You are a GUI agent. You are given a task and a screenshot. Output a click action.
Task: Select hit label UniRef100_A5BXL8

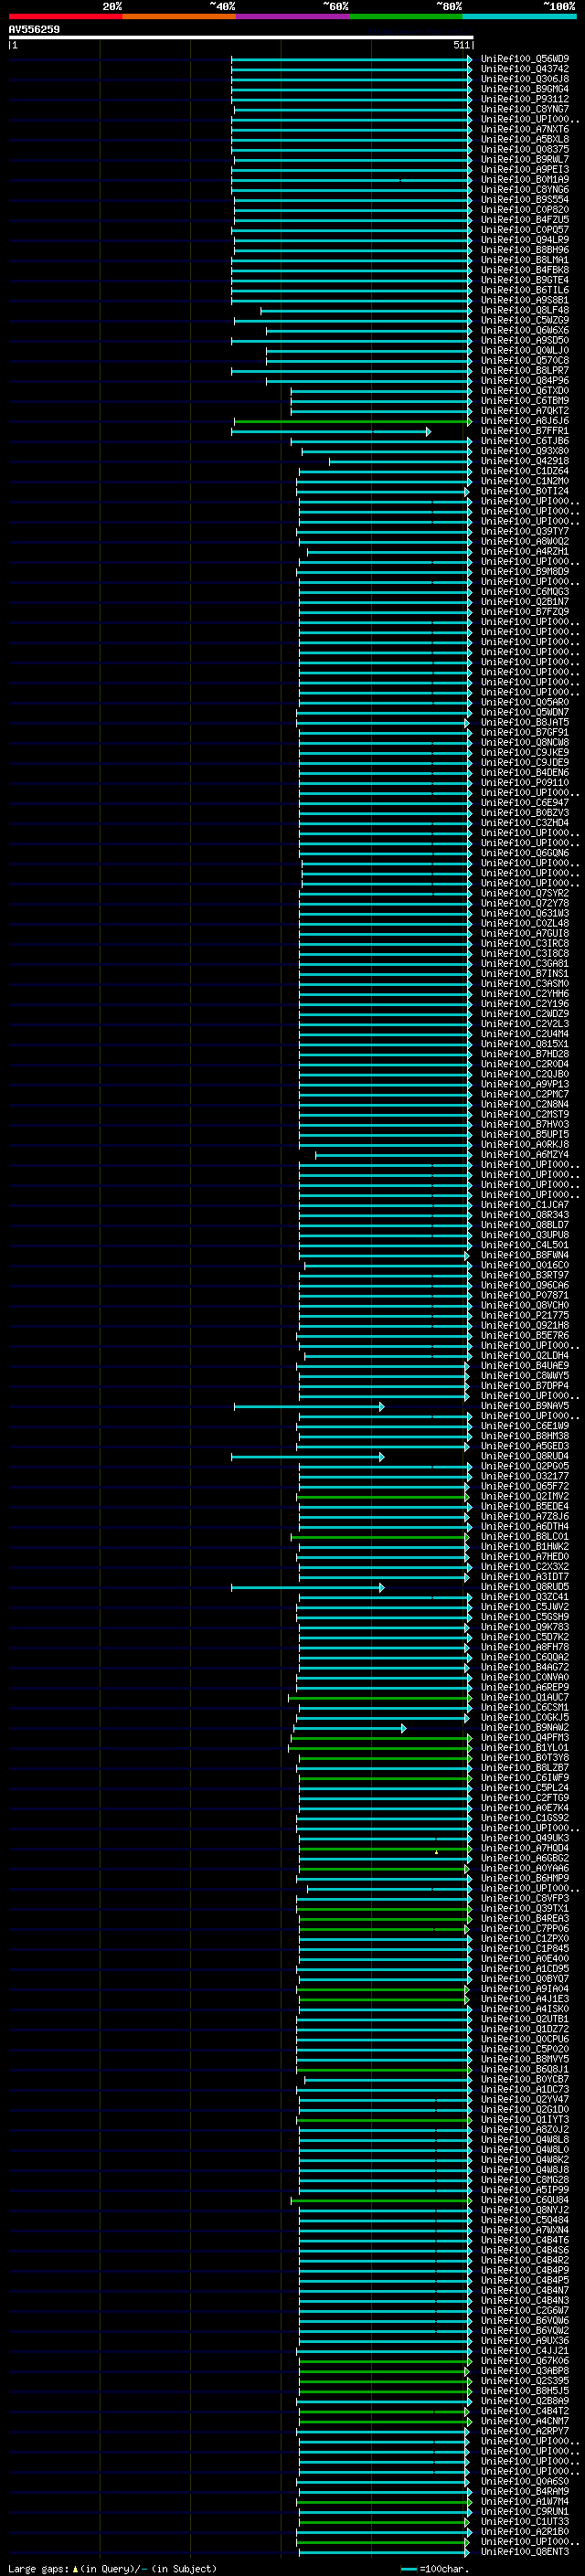tap(525, 139)
